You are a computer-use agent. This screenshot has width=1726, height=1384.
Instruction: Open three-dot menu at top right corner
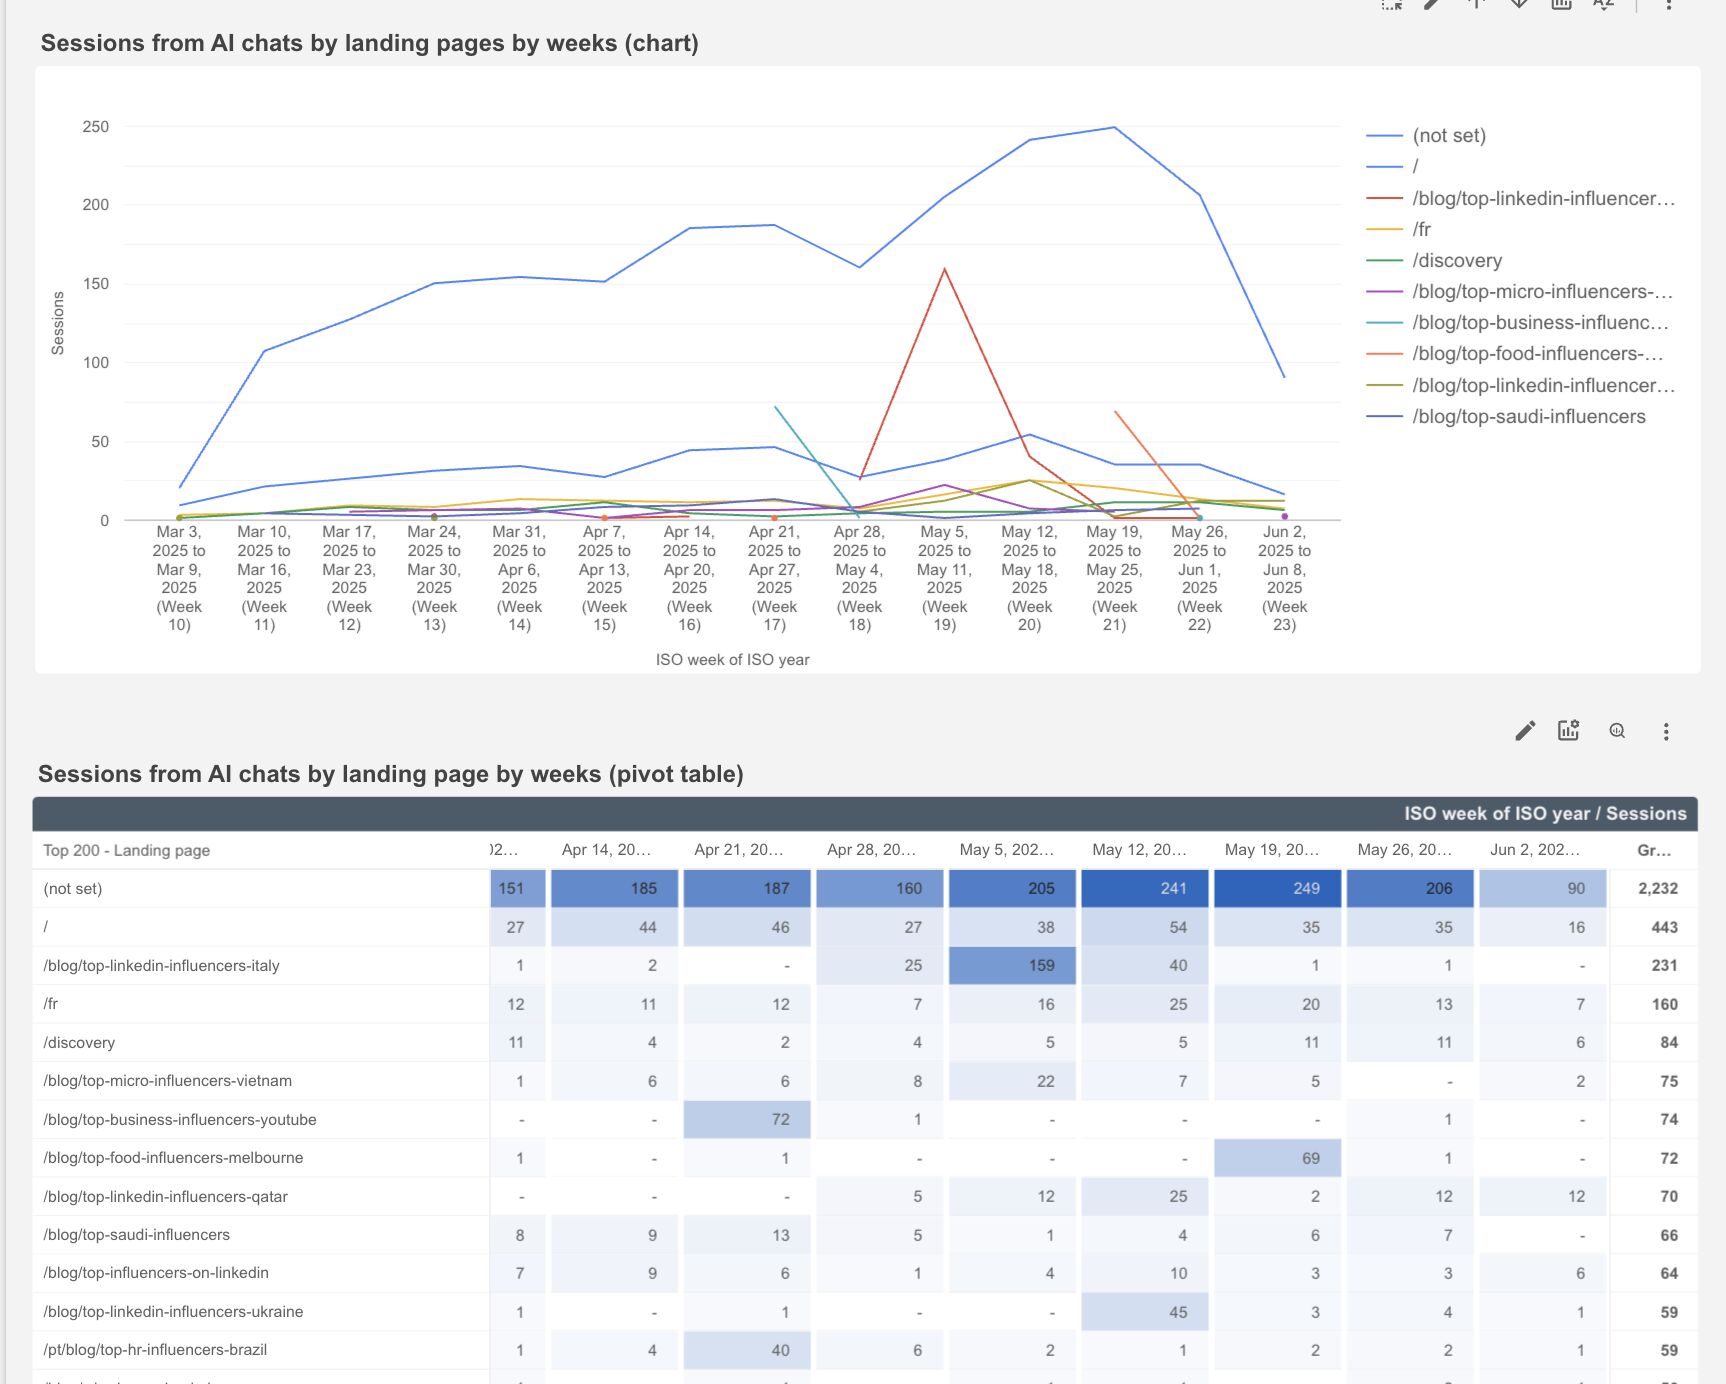click(x=1668, y=5)
